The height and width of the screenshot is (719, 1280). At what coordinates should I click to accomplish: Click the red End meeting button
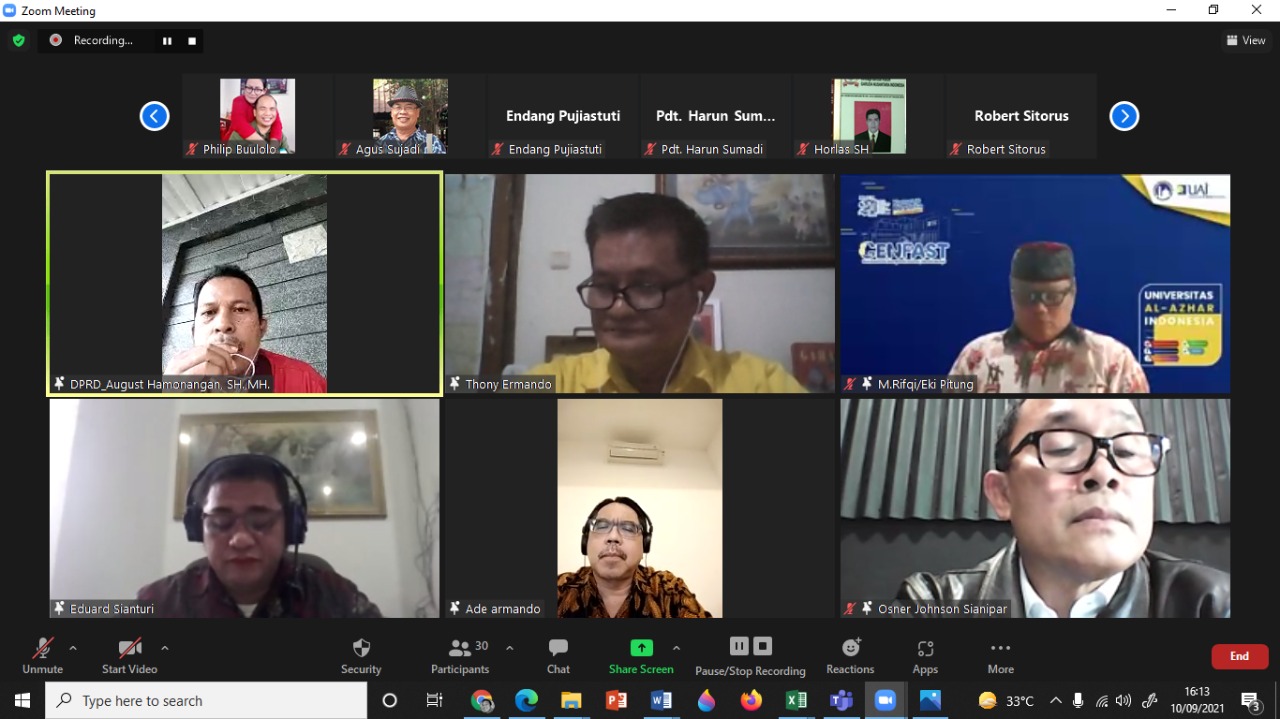pos(1239,656)
